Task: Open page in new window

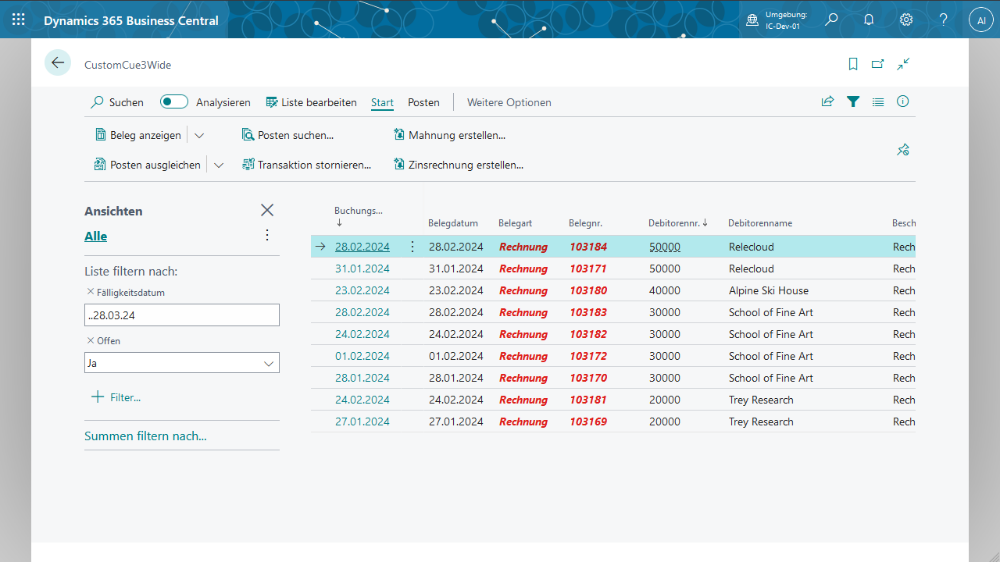Action: pos(878,64)
